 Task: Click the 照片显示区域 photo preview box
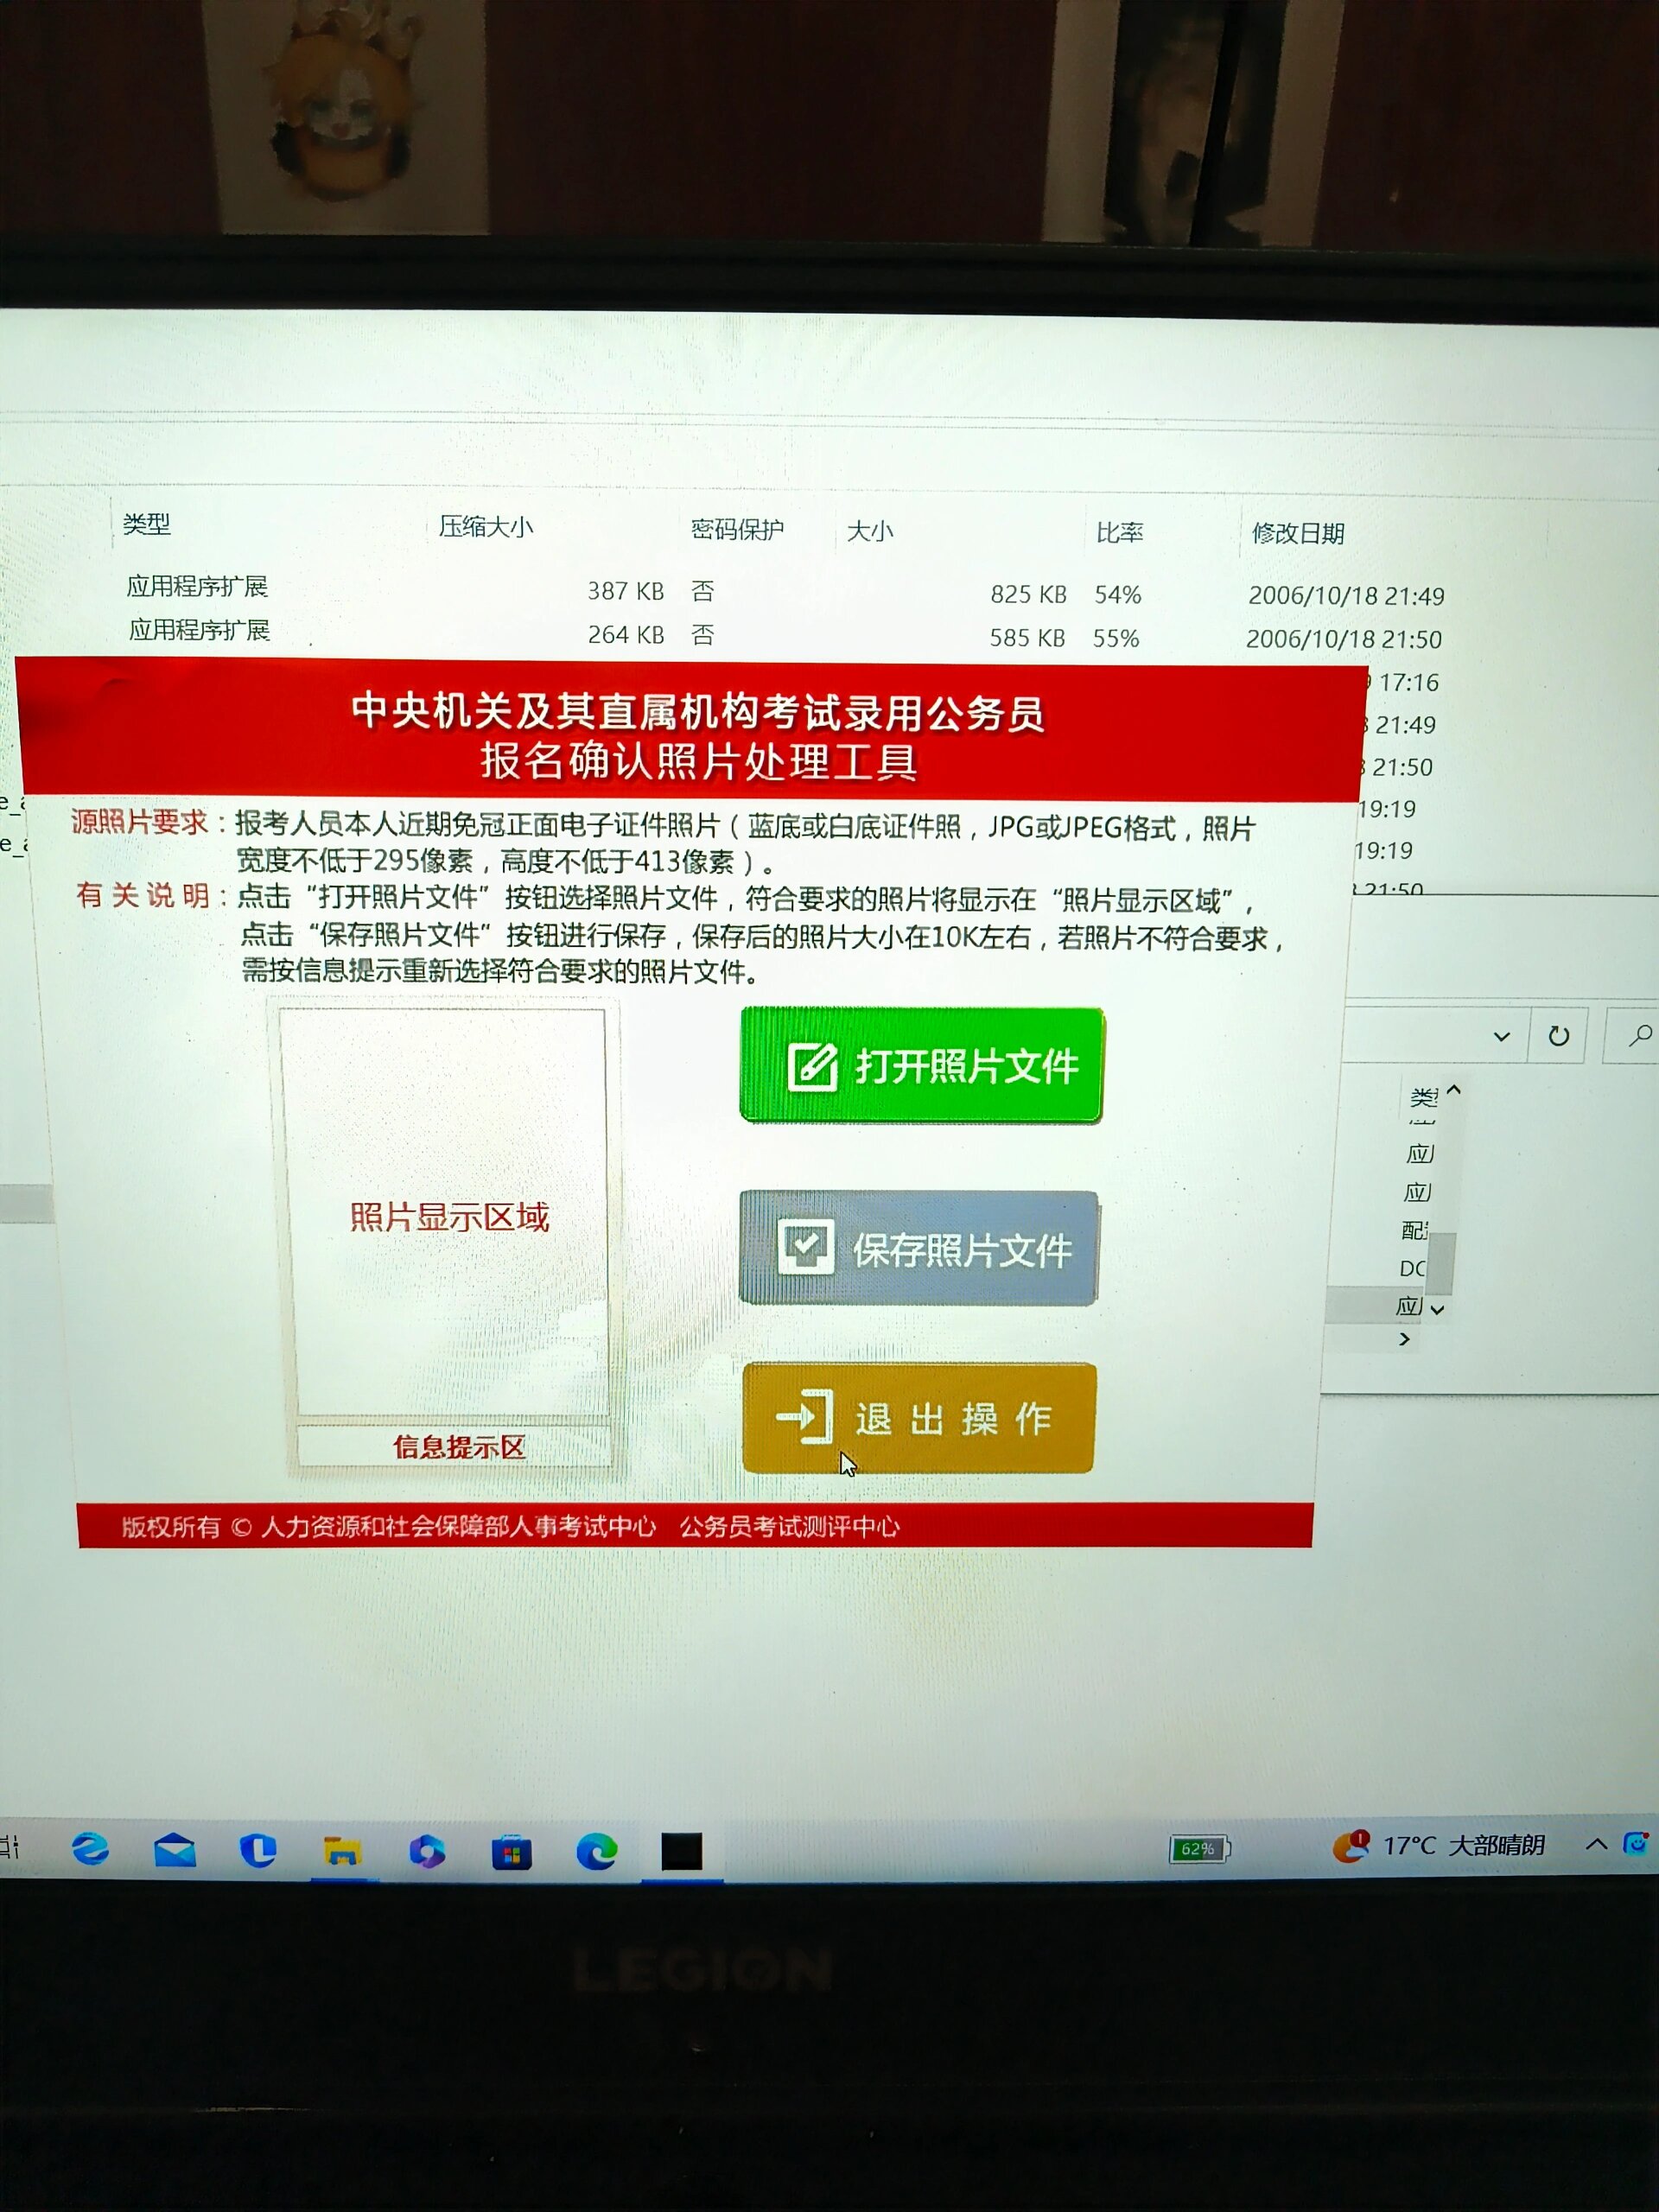445,1214
